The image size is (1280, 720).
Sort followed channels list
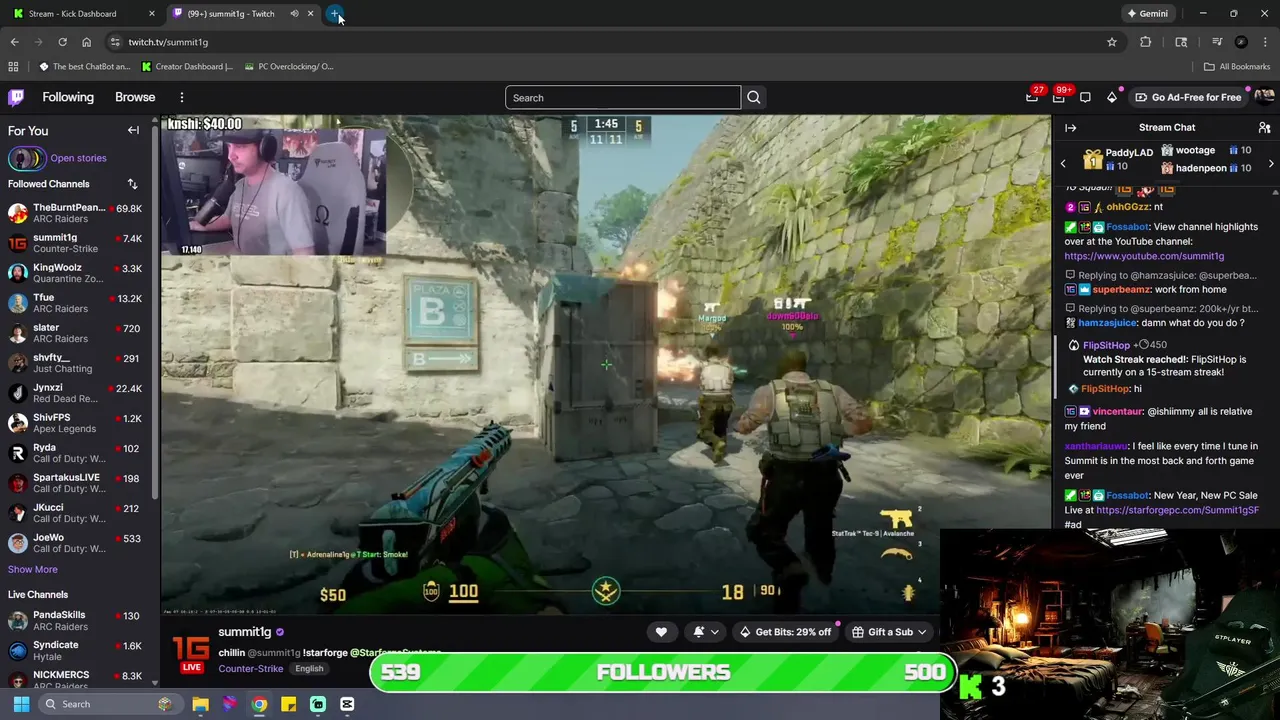coord(132,184)
